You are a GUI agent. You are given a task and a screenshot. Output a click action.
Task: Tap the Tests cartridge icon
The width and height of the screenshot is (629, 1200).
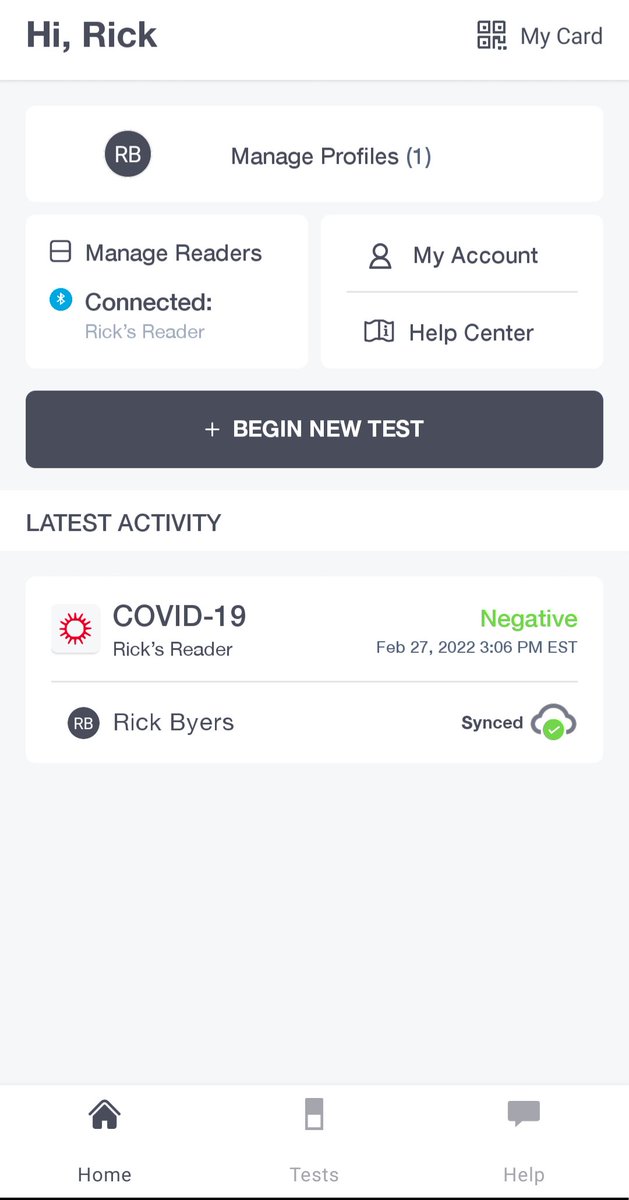pyautogui.click(x=314, y=1113)
